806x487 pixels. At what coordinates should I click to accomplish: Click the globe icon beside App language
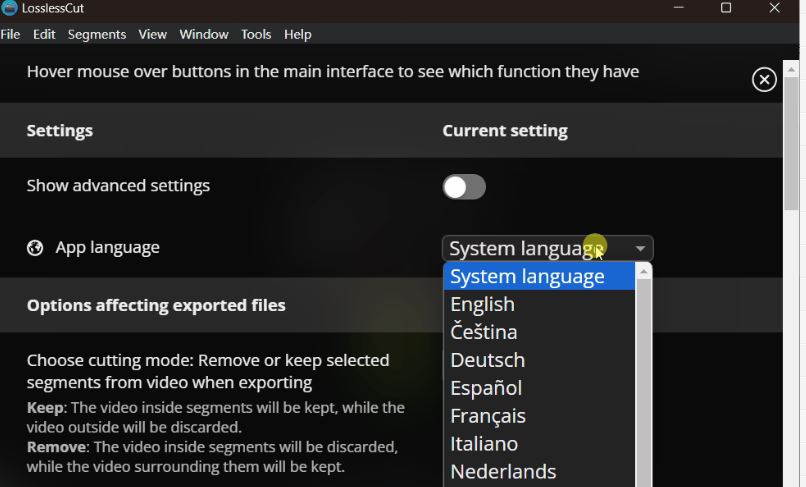coord(35,248)
